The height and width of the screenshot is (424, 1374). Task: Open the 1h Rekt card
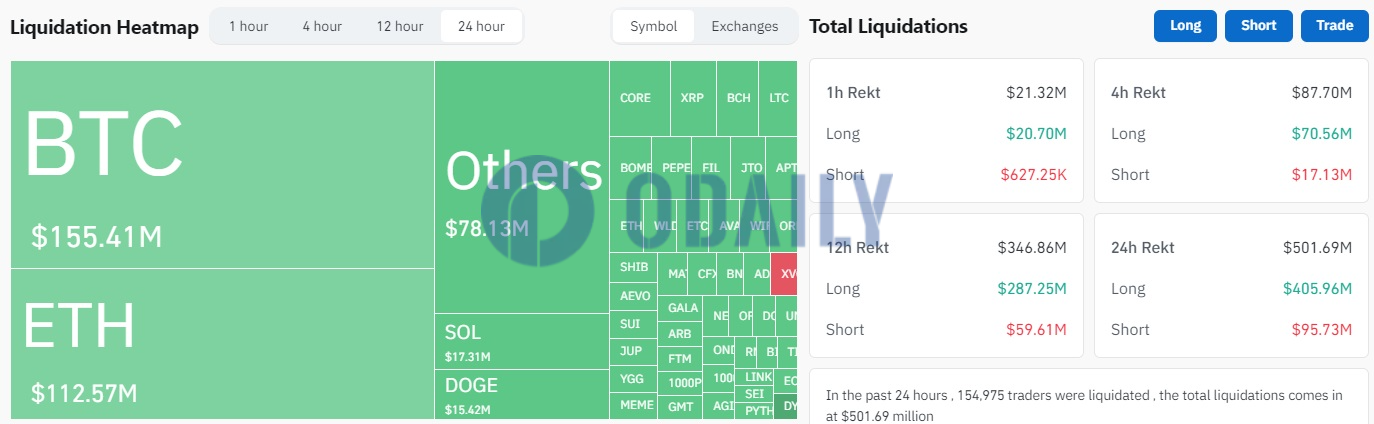click(x=946, y=130)
